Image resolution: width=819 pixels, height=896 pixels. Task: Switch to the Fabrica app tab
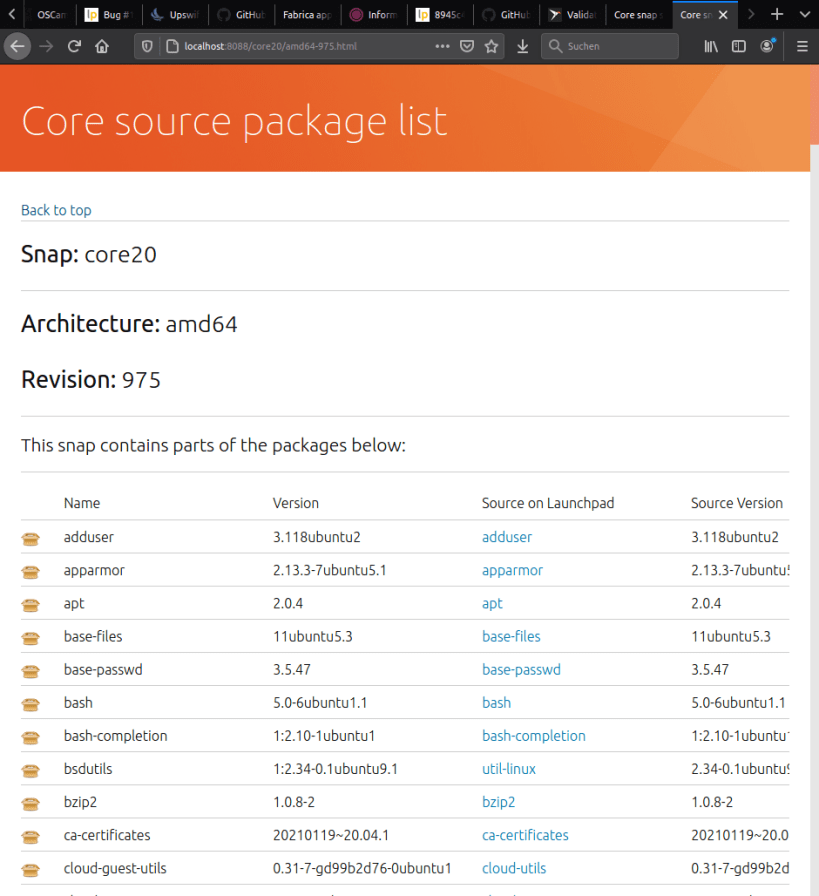305,15
